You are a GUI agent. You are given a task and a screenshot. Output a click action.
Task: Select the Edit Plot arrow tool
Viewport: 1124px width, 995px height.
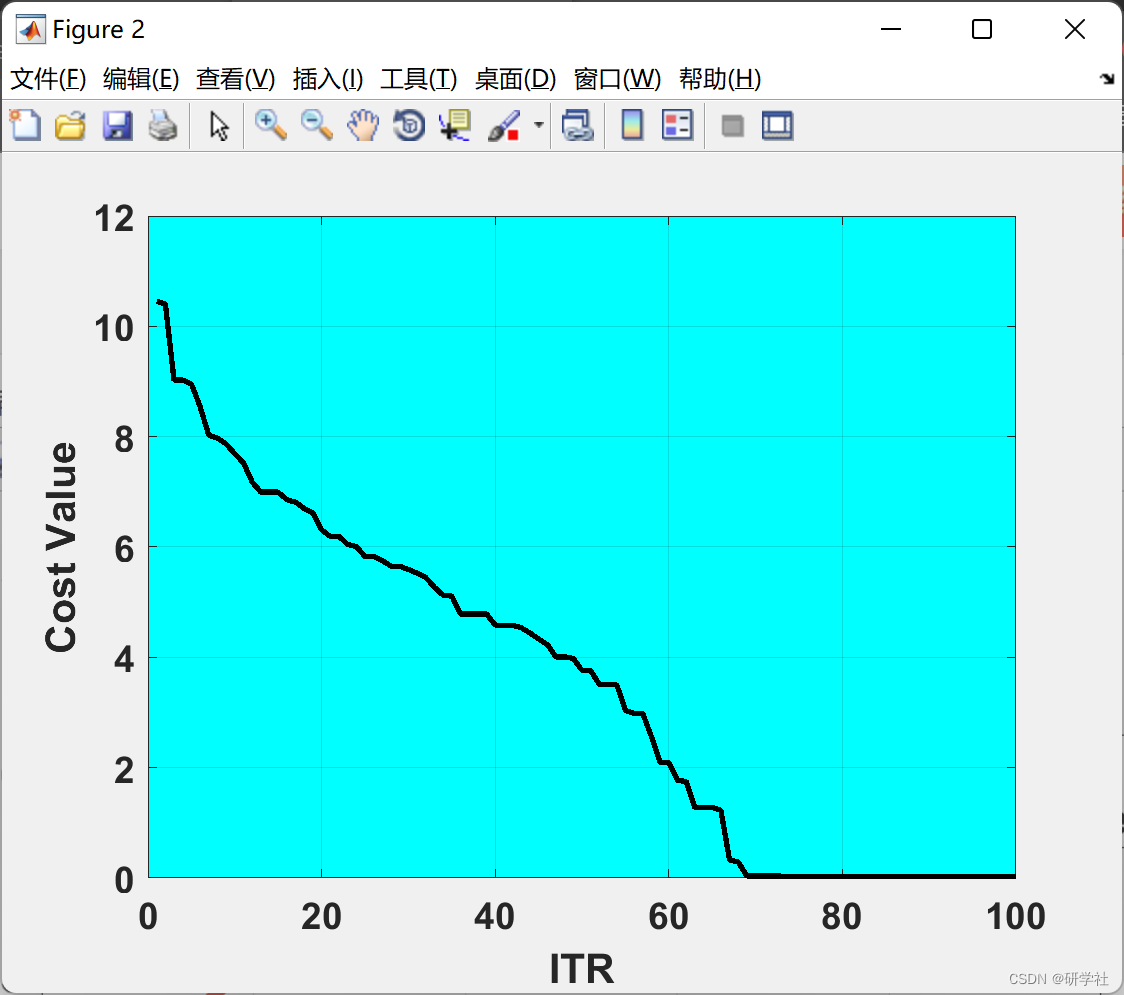(x=219, y=126)
